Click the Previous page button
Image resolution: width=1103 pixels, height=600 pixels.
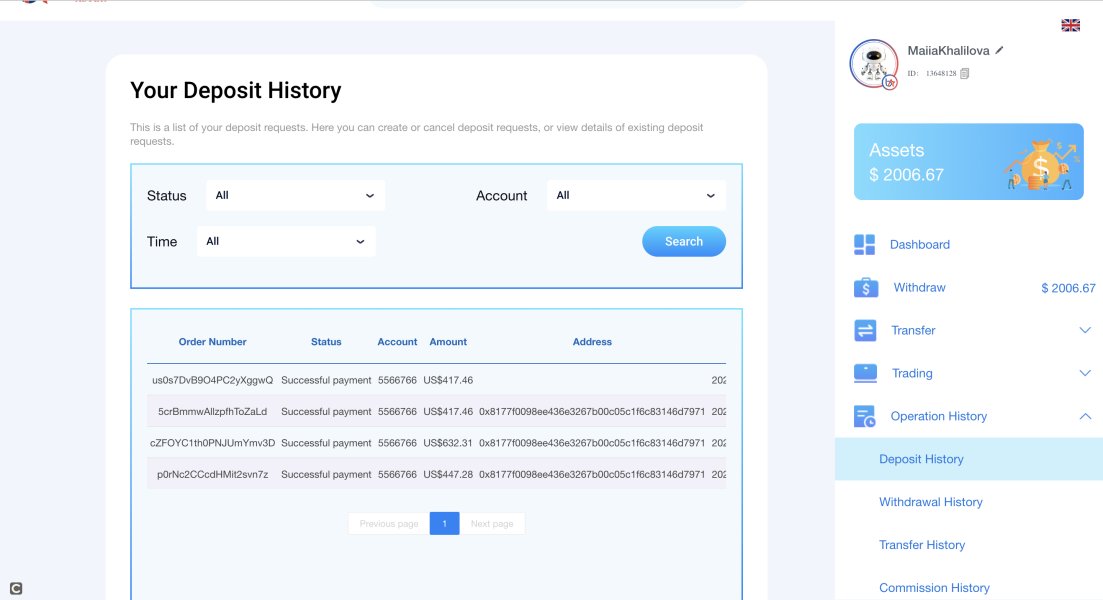(x=388, y=523)
